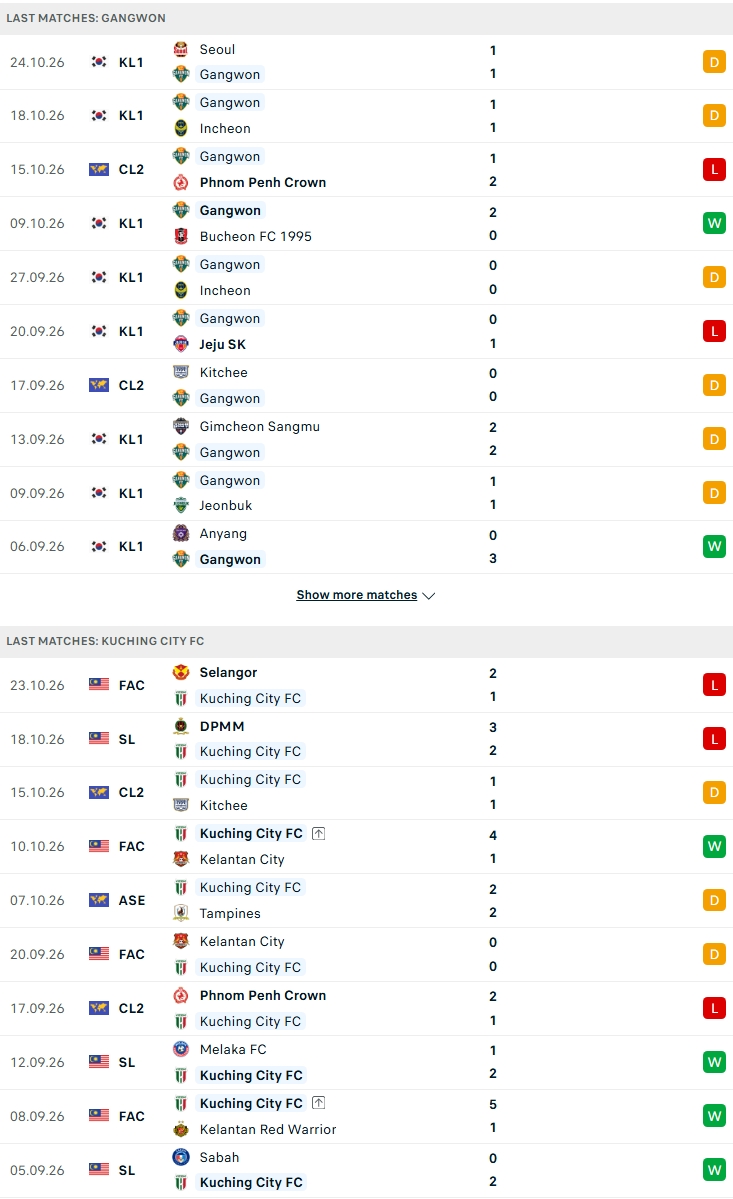Click the Phnom Penh Crown crest in the 15.10.26 Gangwon match

181,182
